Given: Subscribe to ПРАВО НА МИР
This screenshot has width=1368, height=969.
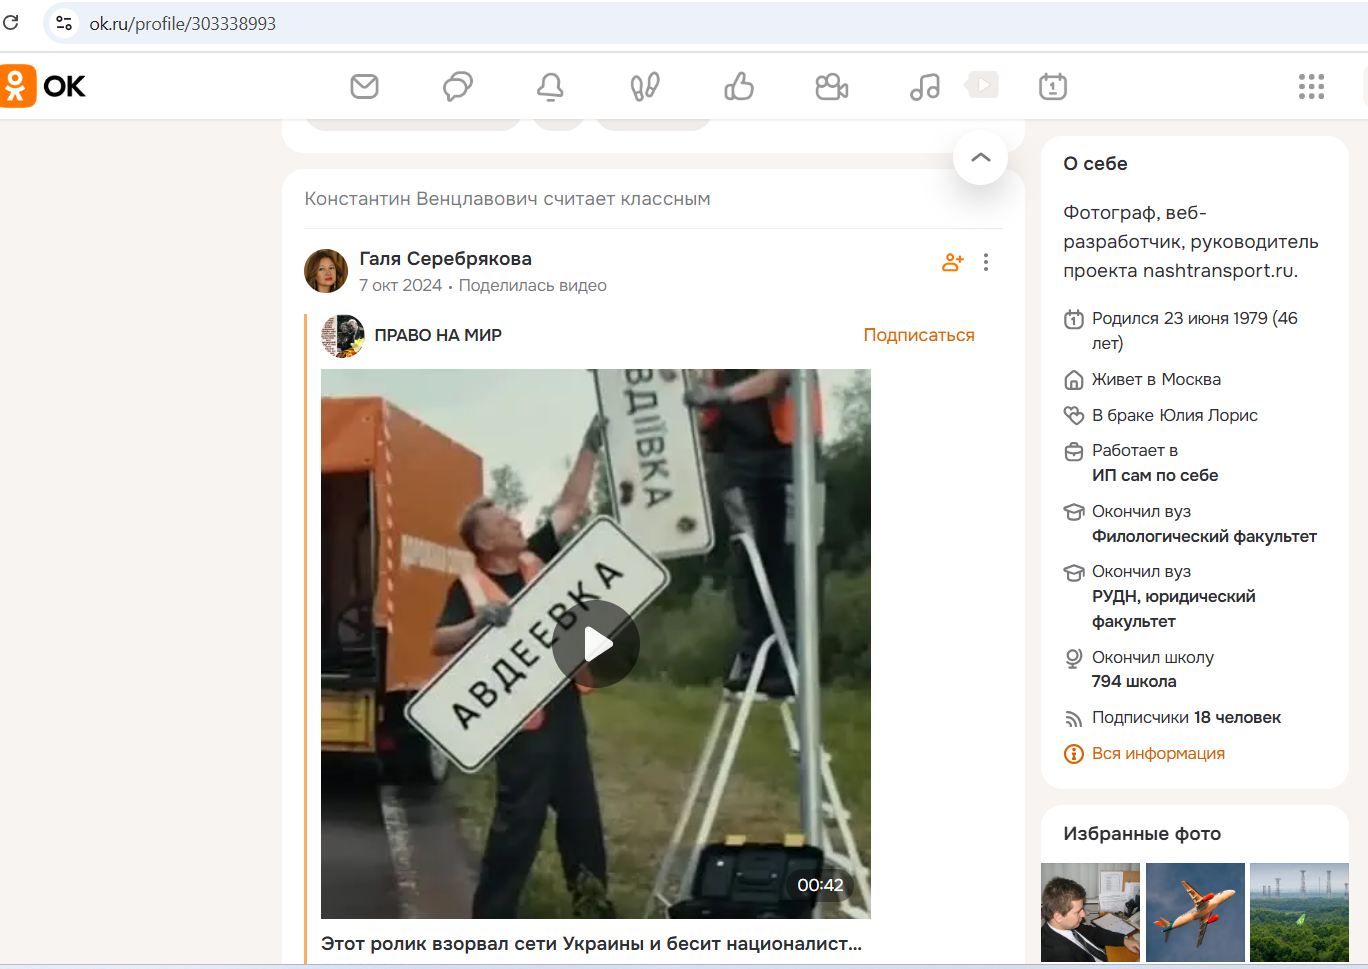Looking at the screenshot, I should 917,334.
